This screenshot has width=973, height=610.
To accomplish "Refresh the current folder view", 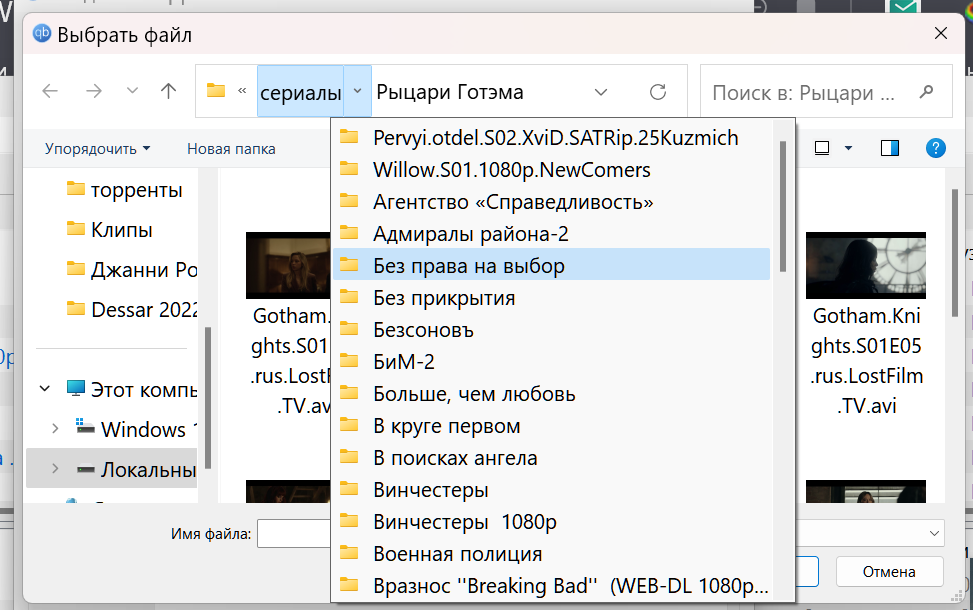I will (x=658, y=92).
